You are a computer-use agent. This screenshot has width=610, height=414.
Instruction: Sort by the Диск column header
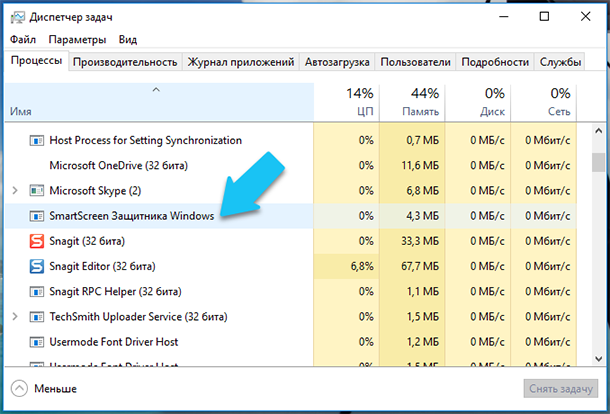(478, 102)
